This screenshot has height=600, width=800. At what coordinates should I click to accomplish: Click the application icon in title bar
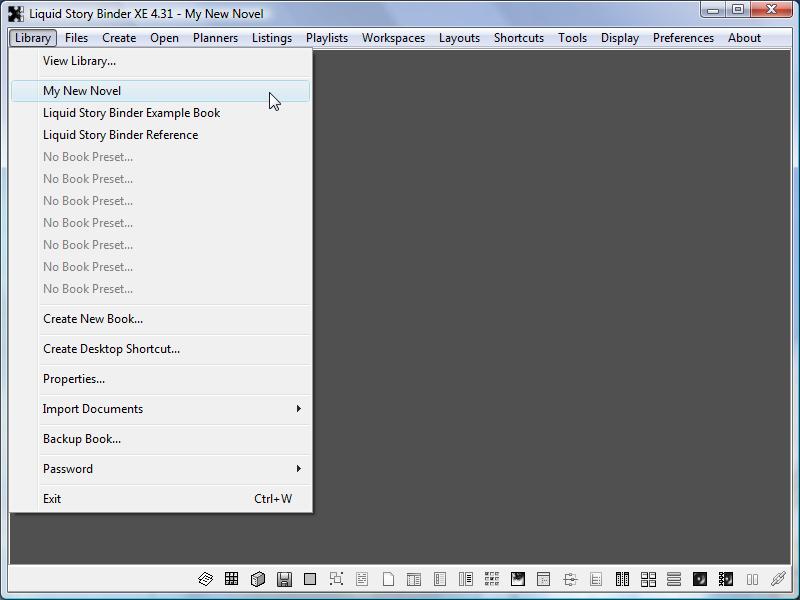click(16, 14)
